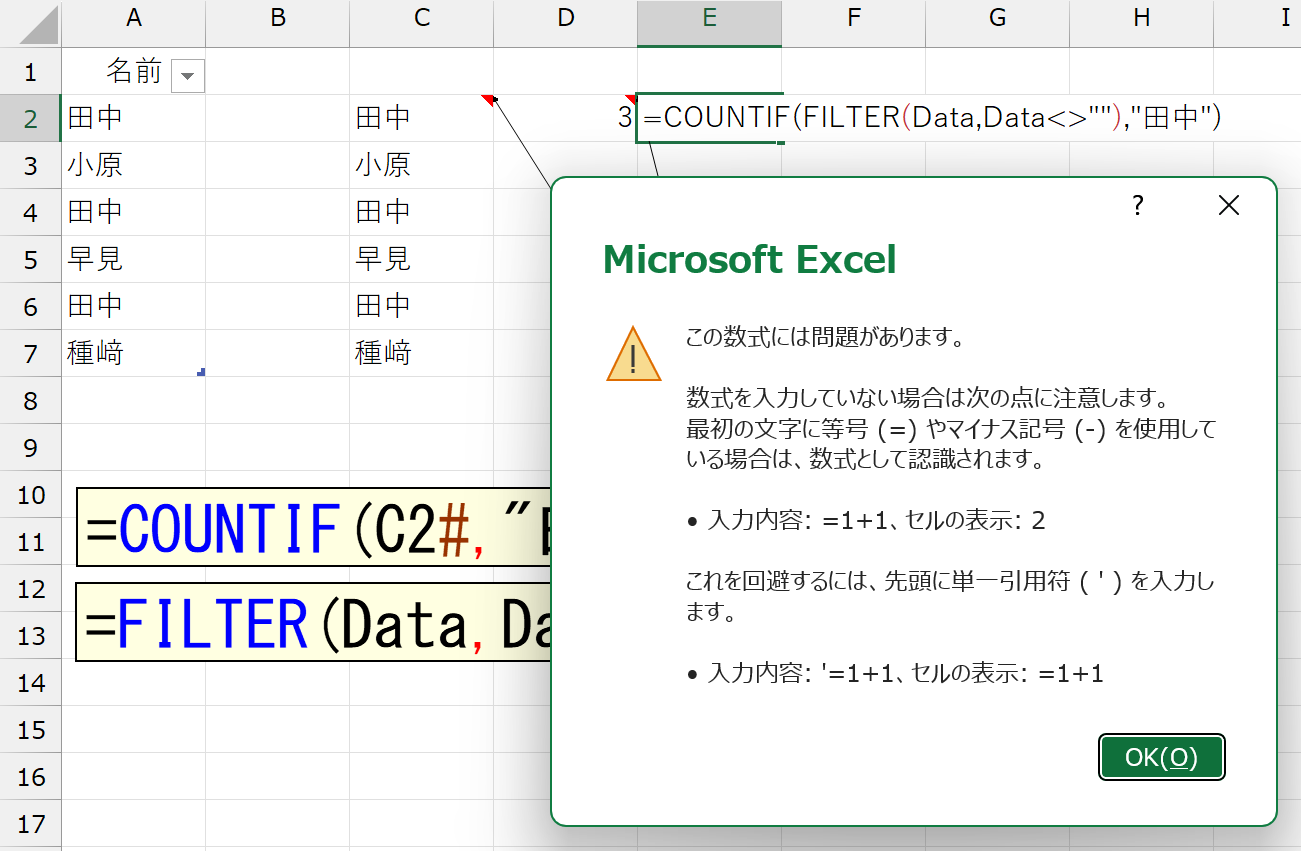Select cell C6 containing 田中
The width and height of the screenshot is (1301, 851).
[x=421, y=306]
